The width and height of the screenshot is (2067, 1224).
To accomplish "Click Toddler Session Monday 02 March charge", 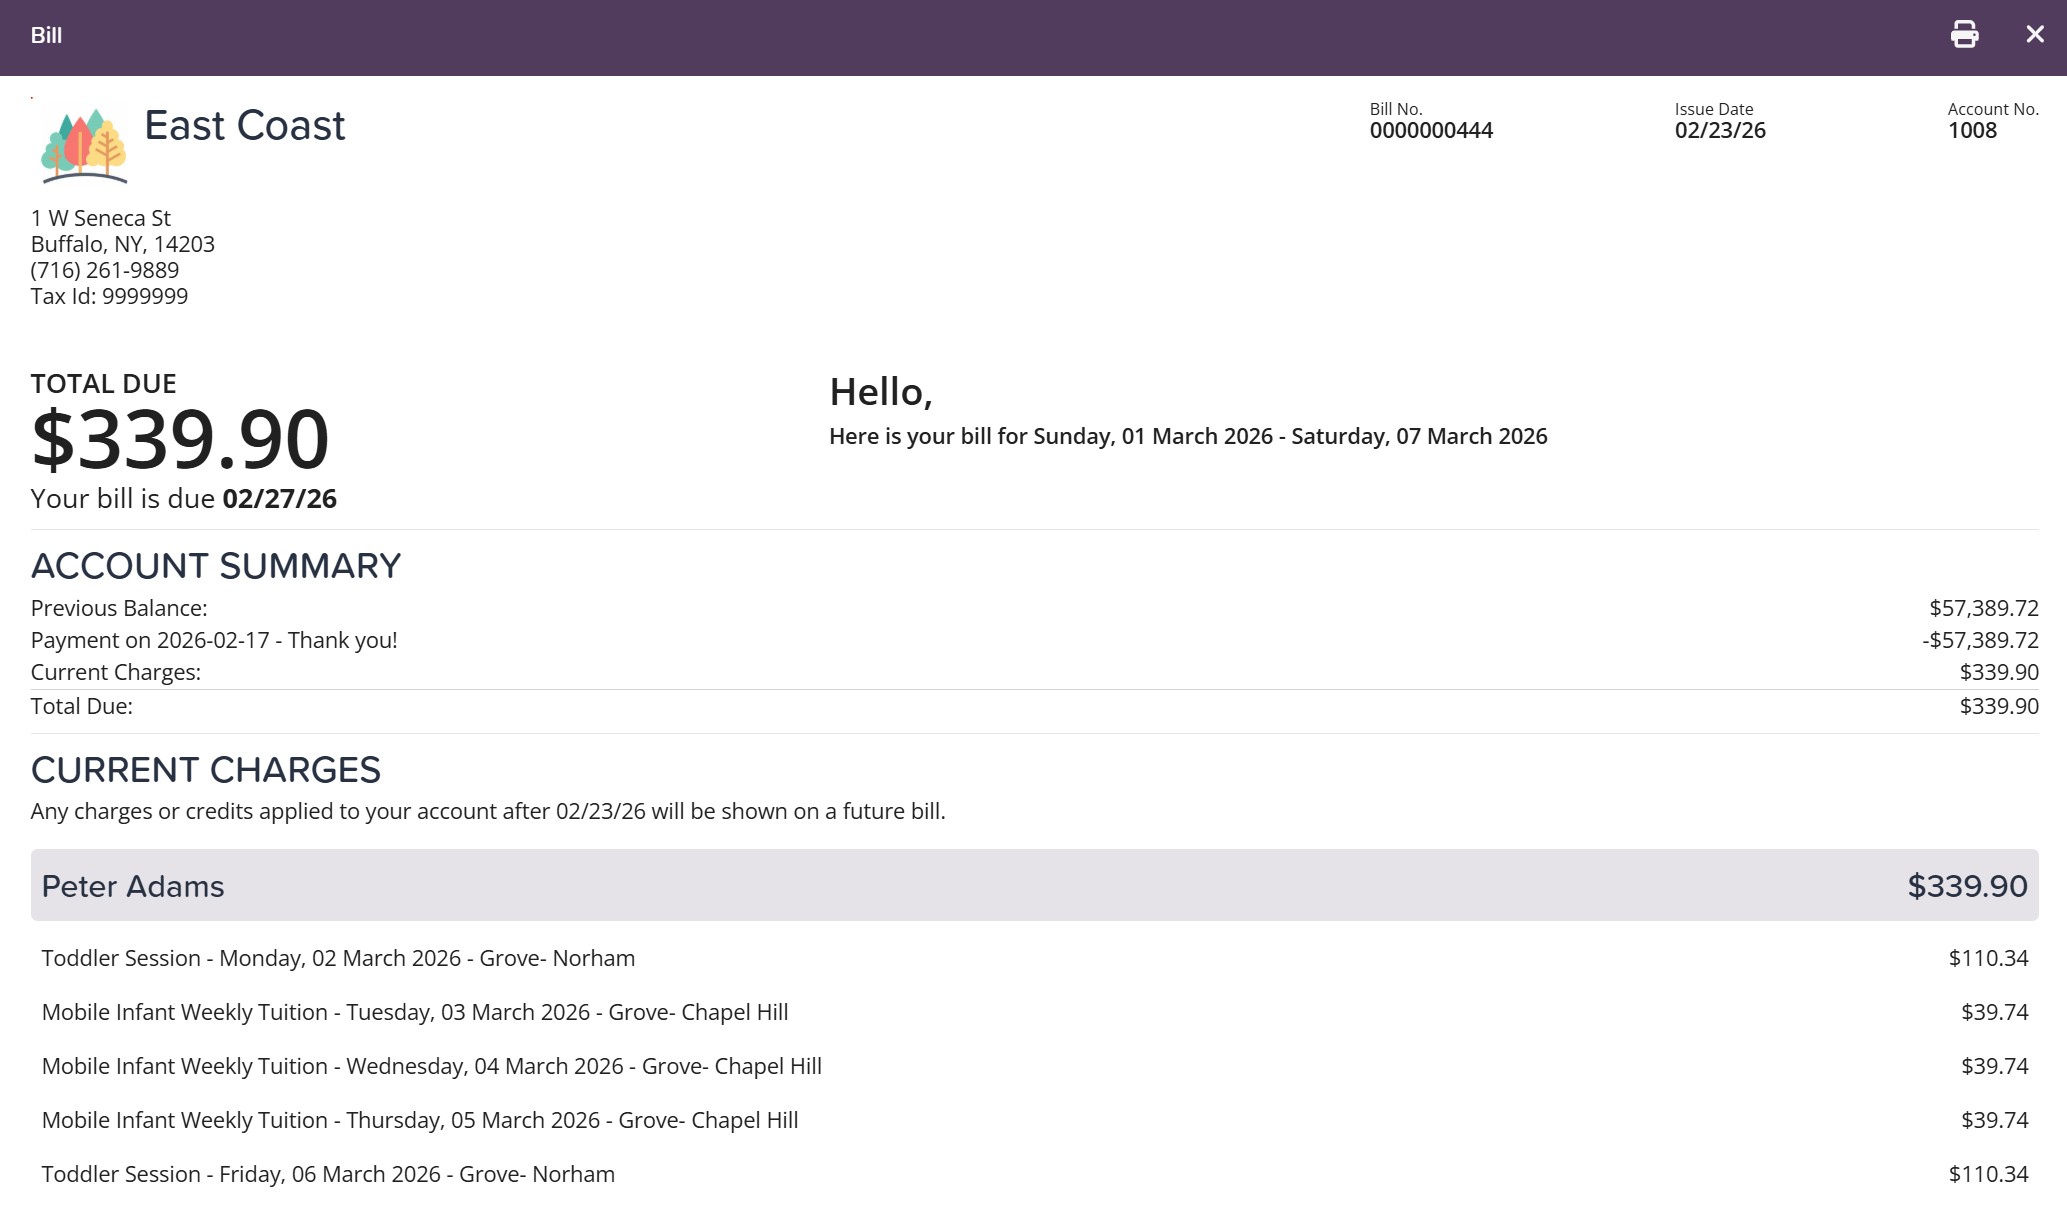I will pyautogui.click(x=338, y=958).
